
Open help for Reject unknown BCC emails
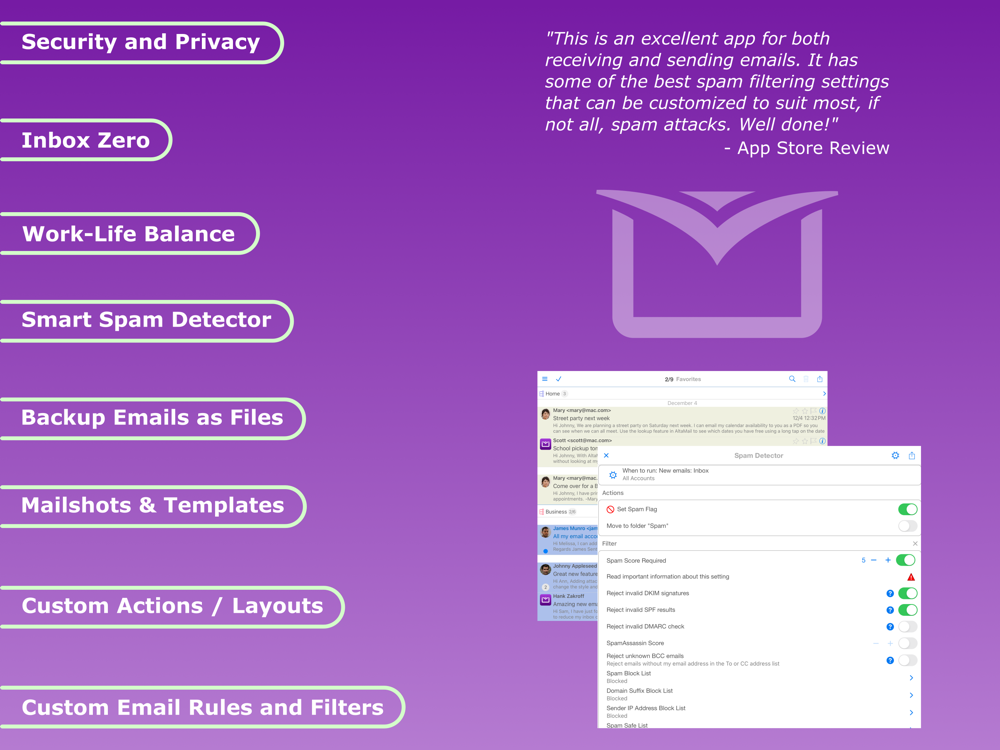tap(890, 661)
